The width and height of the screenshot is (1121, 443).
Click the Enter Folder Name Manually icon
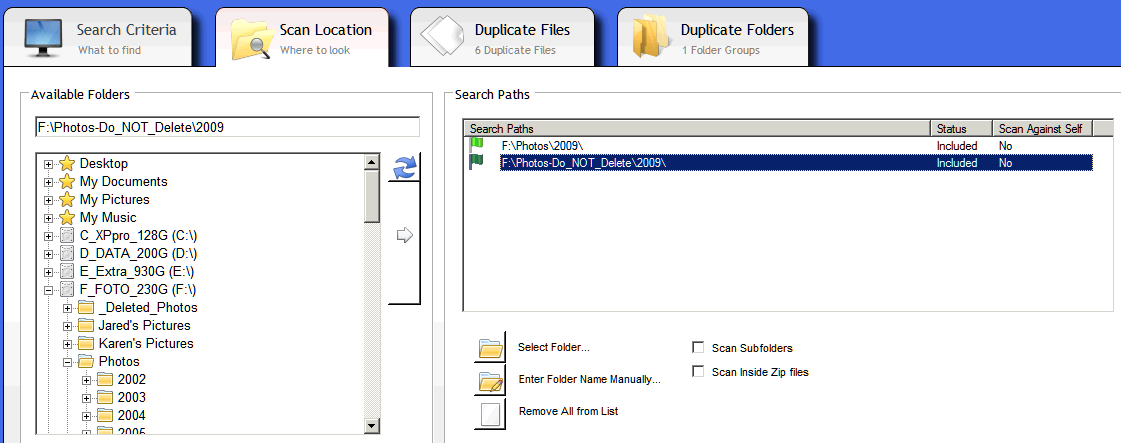[490, 380]
